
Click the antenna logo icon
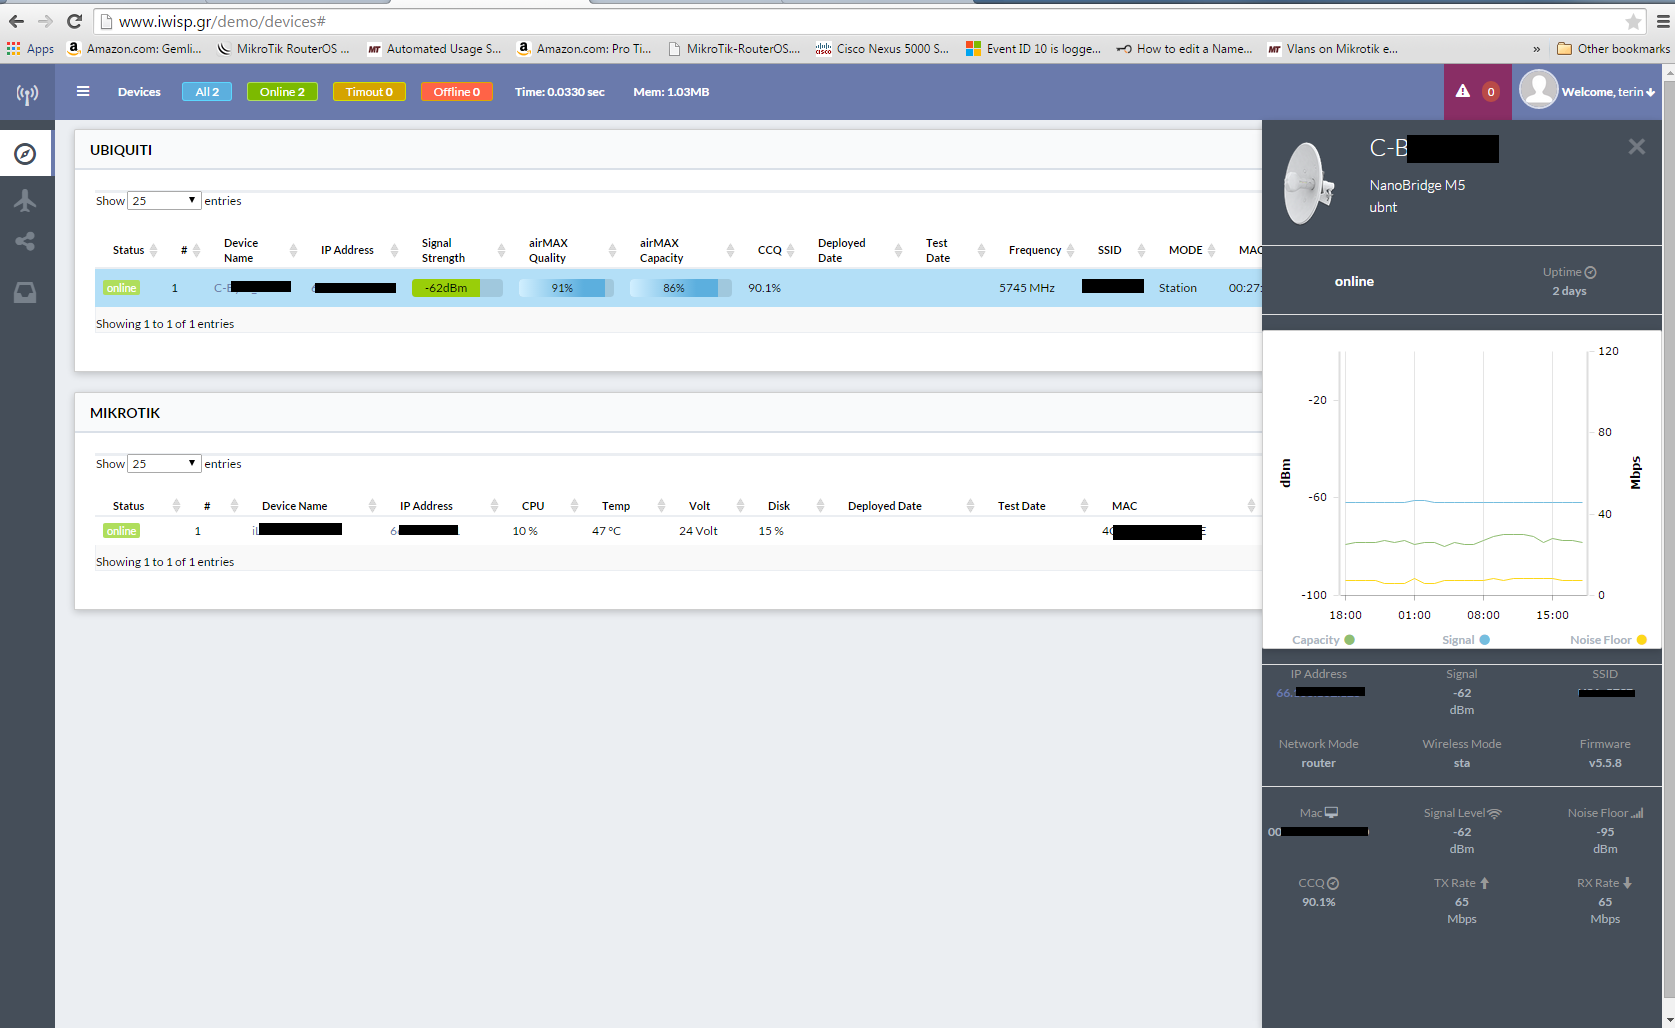pos(27,94)
